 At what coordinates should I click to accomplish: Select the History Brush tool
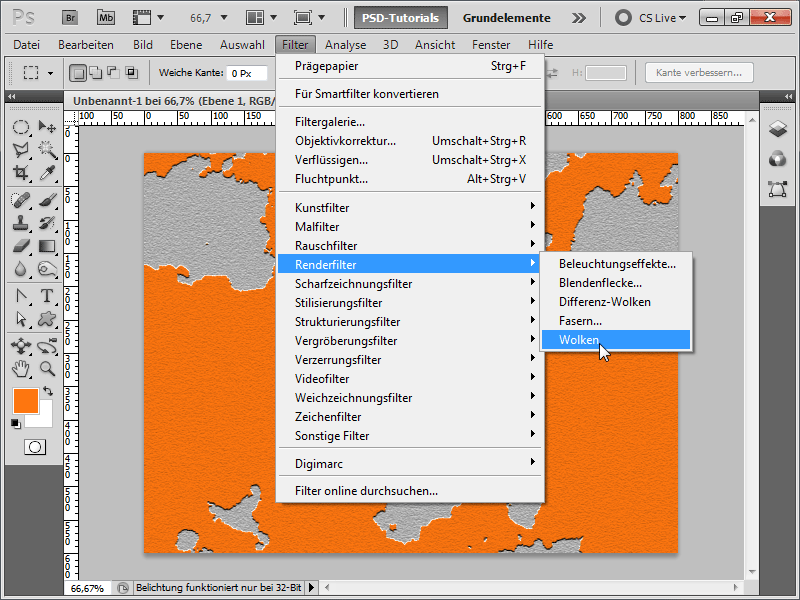(x=47, y=223)
